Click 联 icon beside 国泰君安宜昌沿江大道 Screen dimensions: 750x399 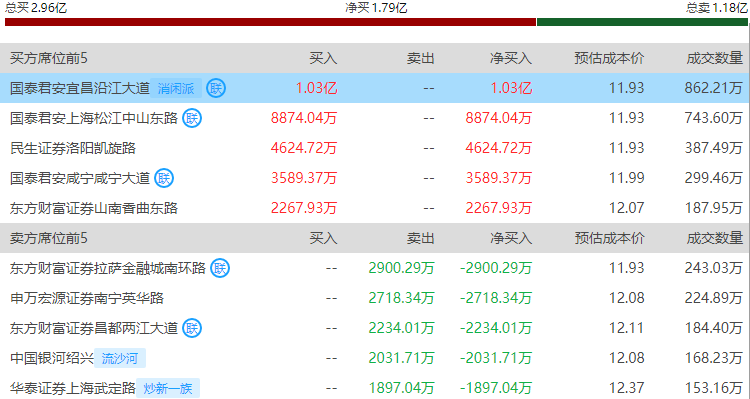216,88
